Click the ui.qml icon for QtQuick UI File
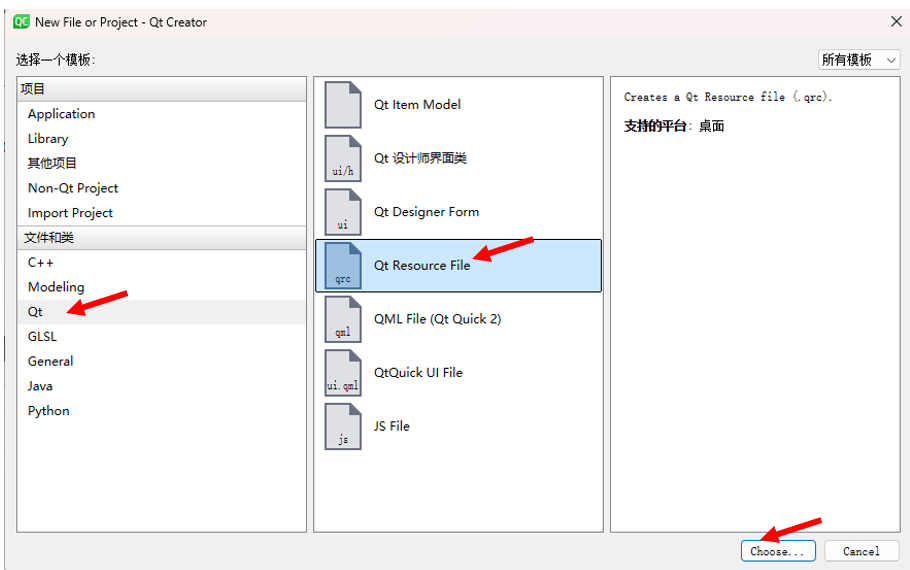This screenshot has width=910, height=570. [x=343, y=373]
